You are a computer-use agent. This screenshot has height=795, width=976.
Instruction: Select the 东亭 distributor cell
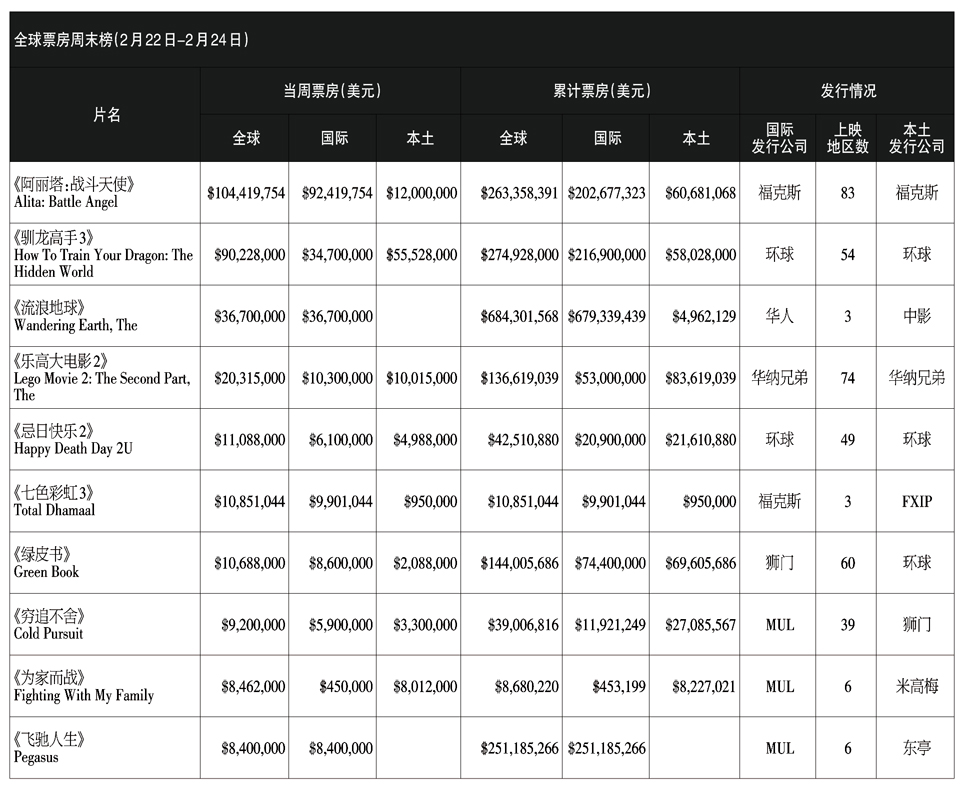point(916,748)
